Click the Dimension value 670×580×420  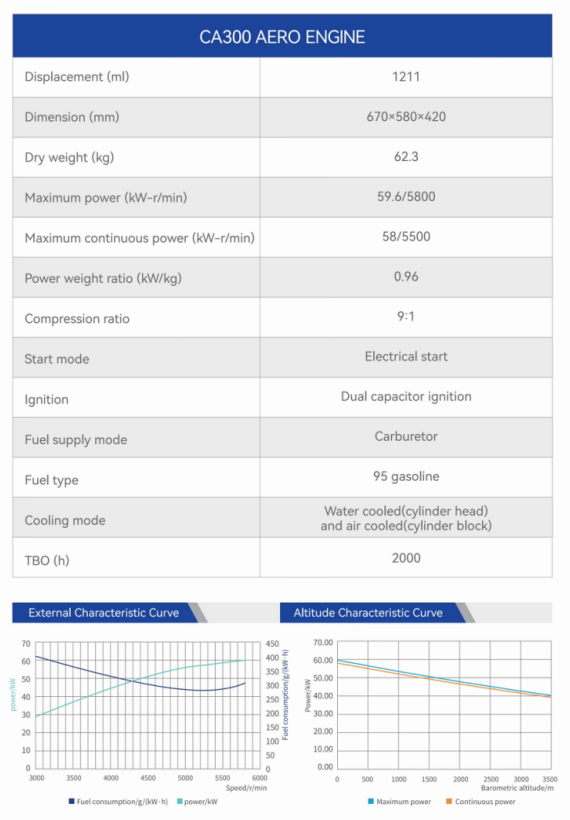click(x=406, y=117)
